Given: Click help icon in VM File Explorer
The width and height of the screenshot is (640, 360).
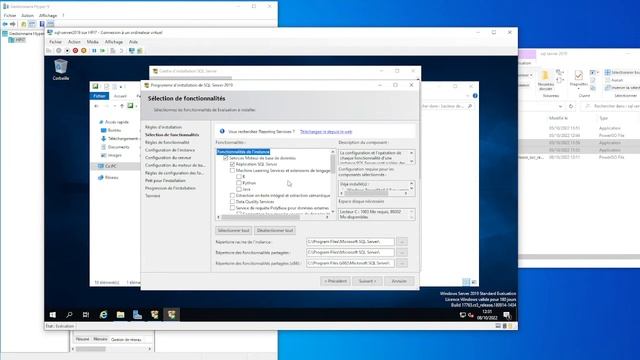Looking at the screenshot, I should [x=475, y=96].
